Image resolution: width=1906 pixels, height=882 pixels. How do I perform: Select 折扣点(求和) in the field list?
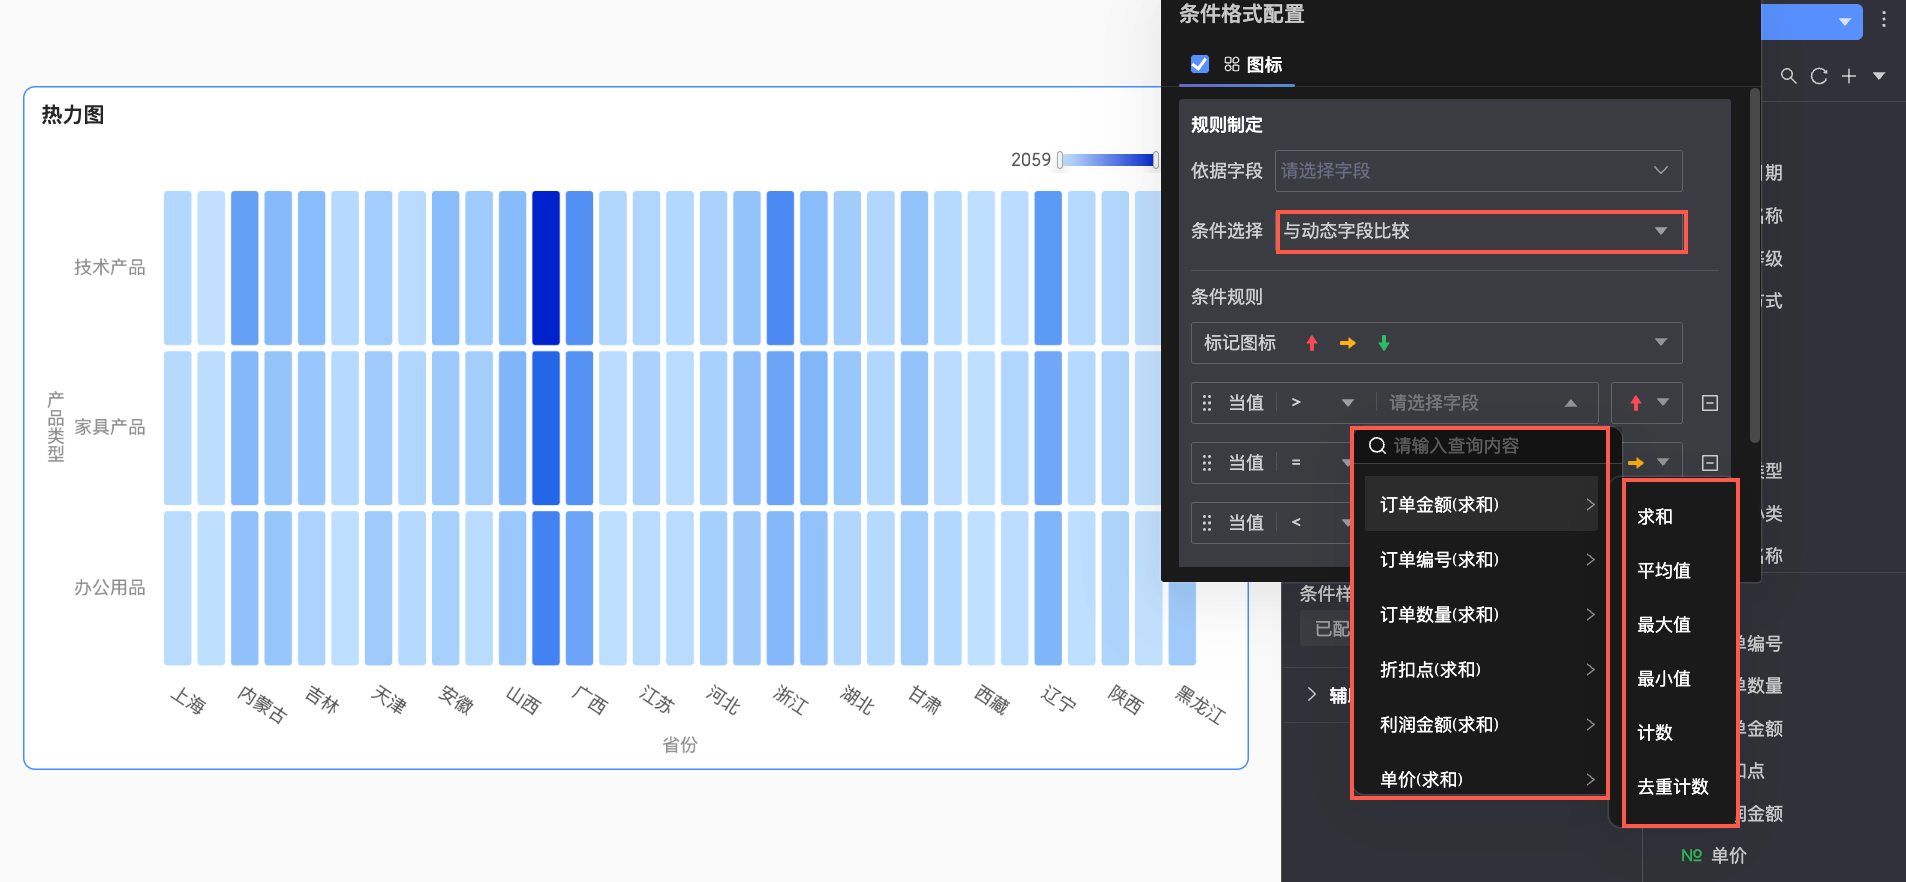pyautogui.click(x=1482, y=669)
